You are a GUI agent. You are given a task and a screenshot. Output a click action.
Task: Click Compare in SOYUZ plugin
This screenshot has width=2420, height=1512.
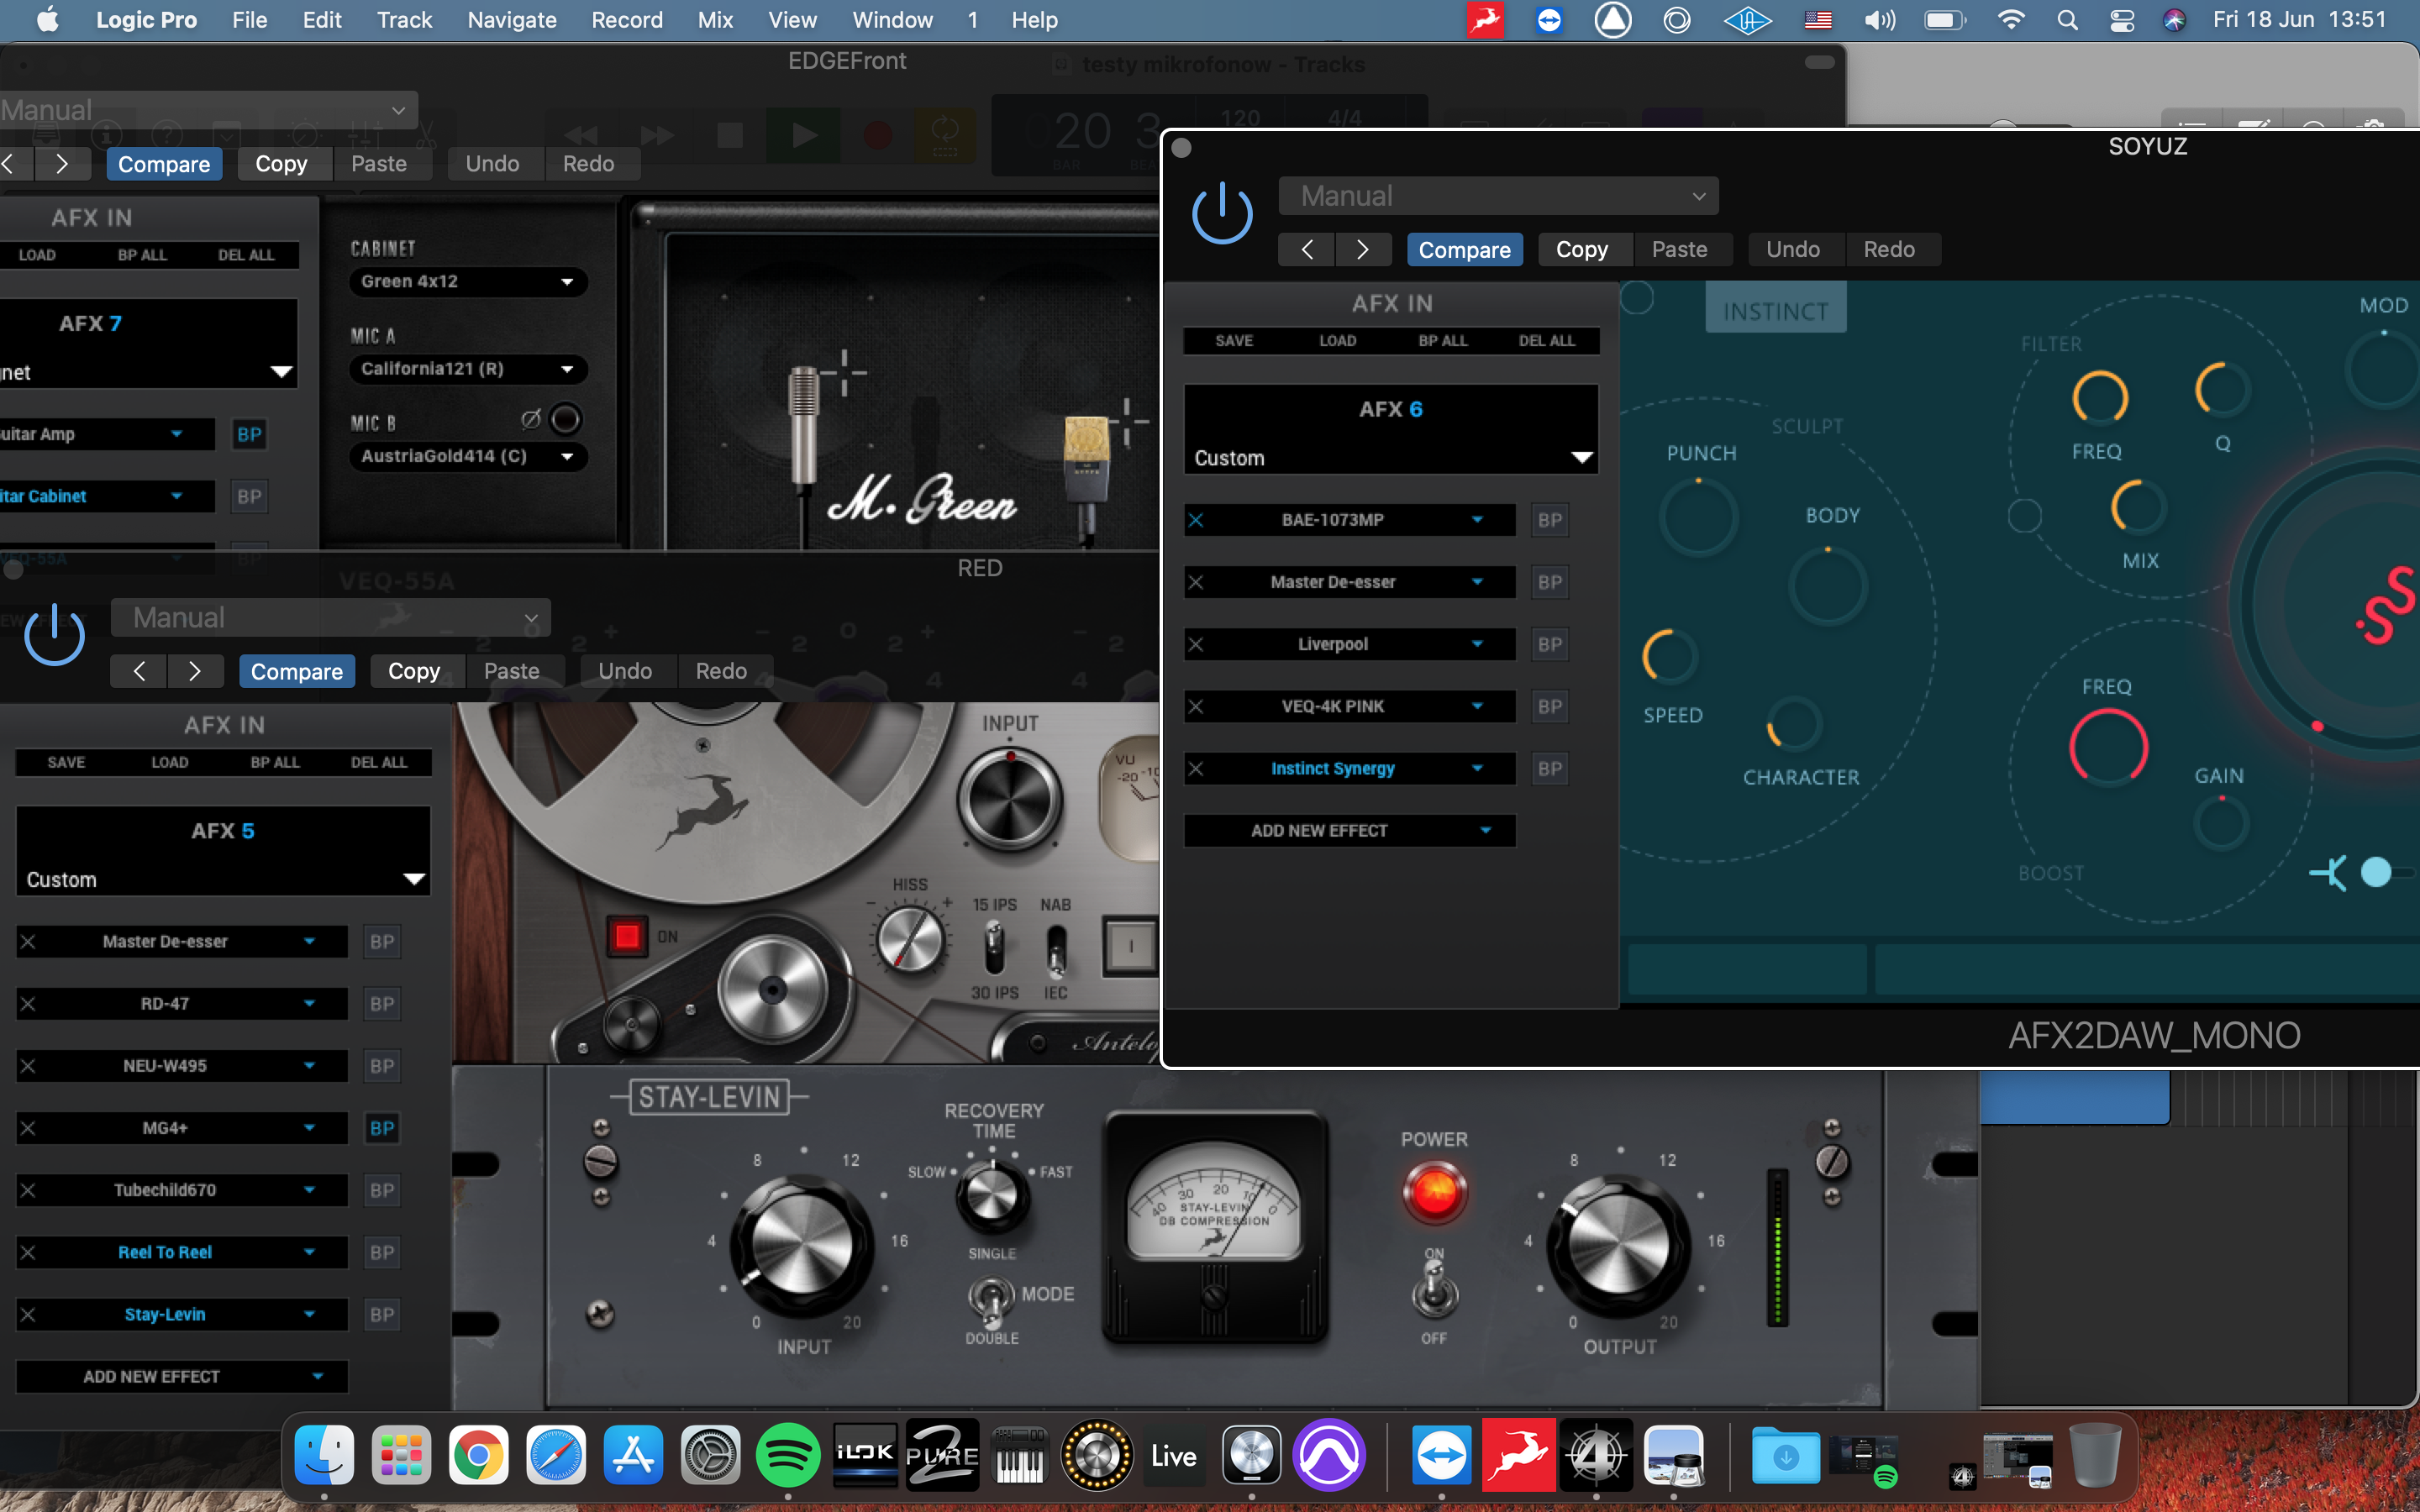(1465, 249)
